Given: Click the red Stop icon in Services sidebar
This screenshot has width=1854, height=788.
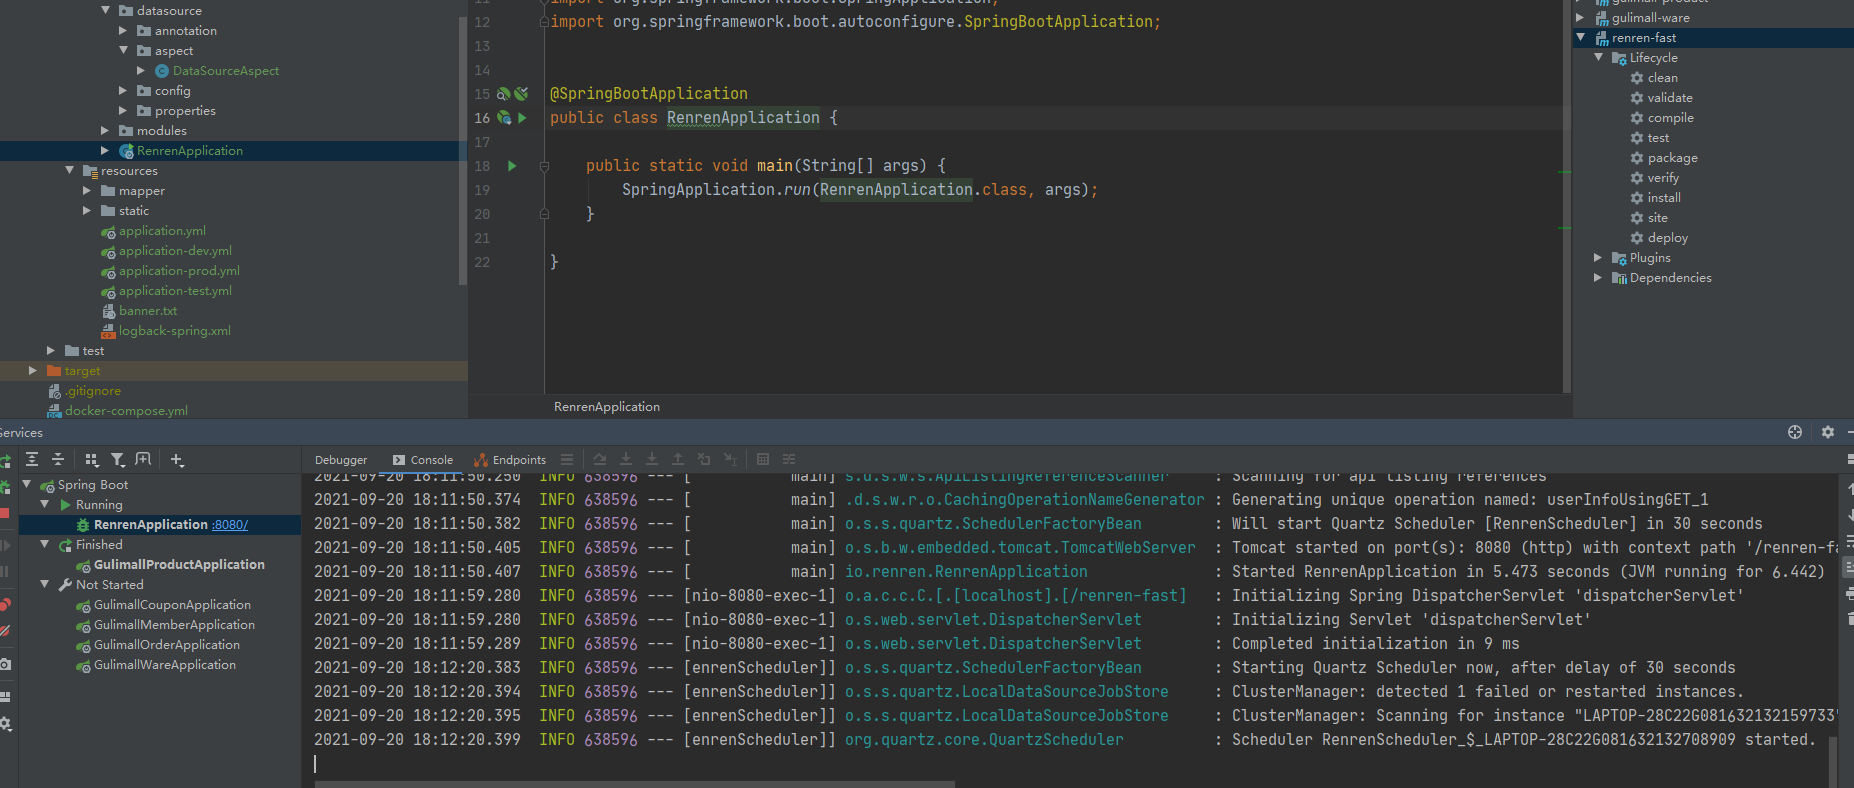Looking at the screenshot, I should pyautogui.click(x=4, y=513).
